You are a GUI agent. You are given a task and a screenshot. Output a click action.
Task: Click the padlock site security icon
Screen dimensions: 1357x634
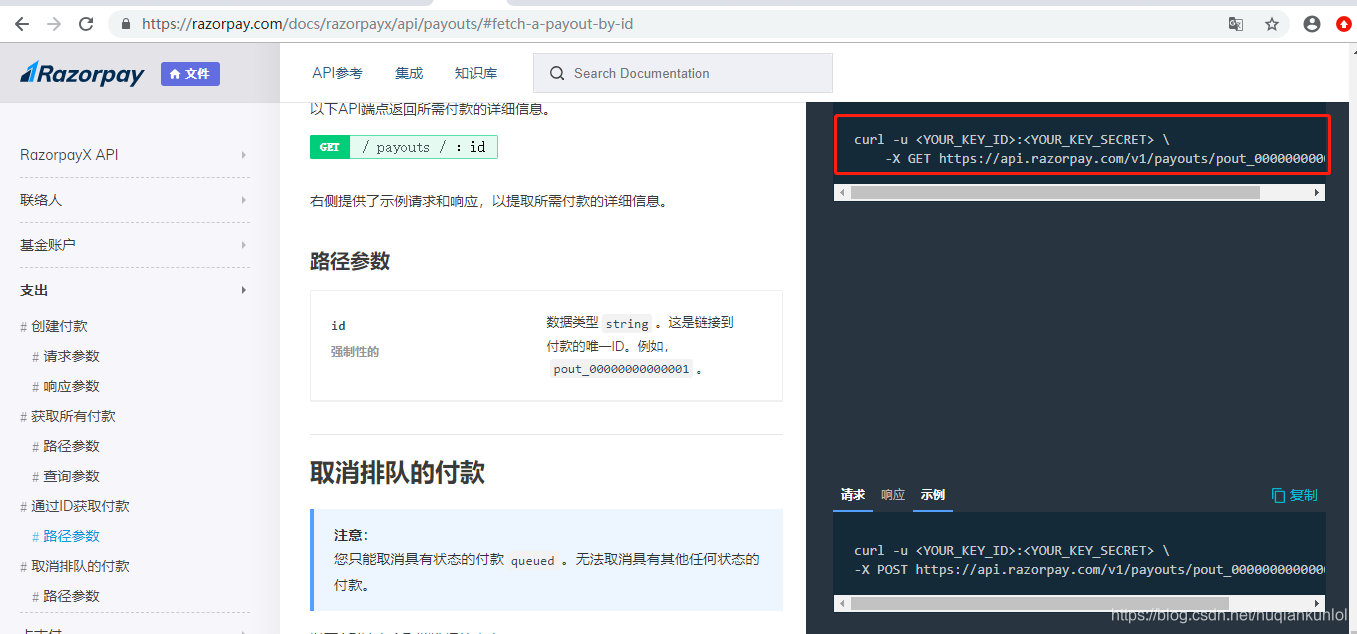pos(125,24)
